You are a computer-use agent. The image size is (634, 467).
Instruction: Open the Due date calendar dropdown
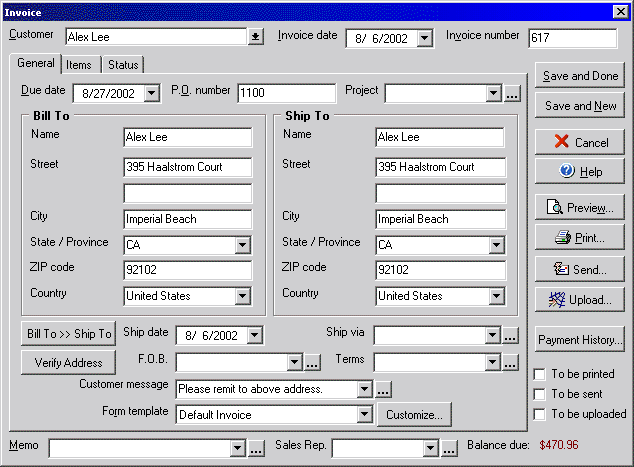(x=152, y=93)
